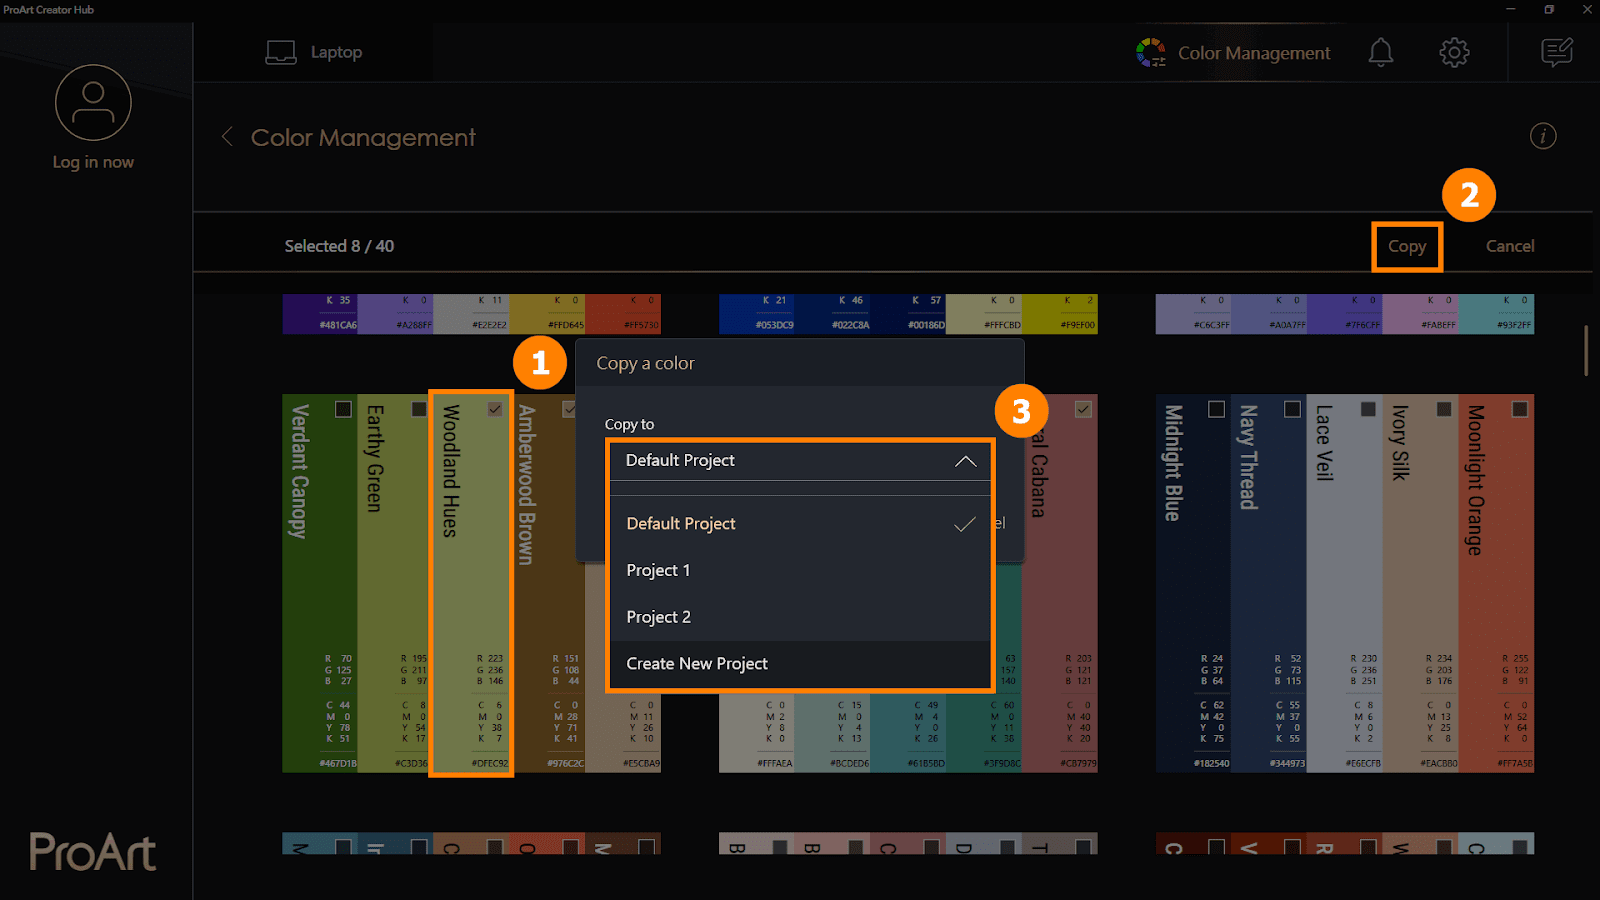
Task: Click the 'Color Management' page heading
Action: (x=363, y=137)
